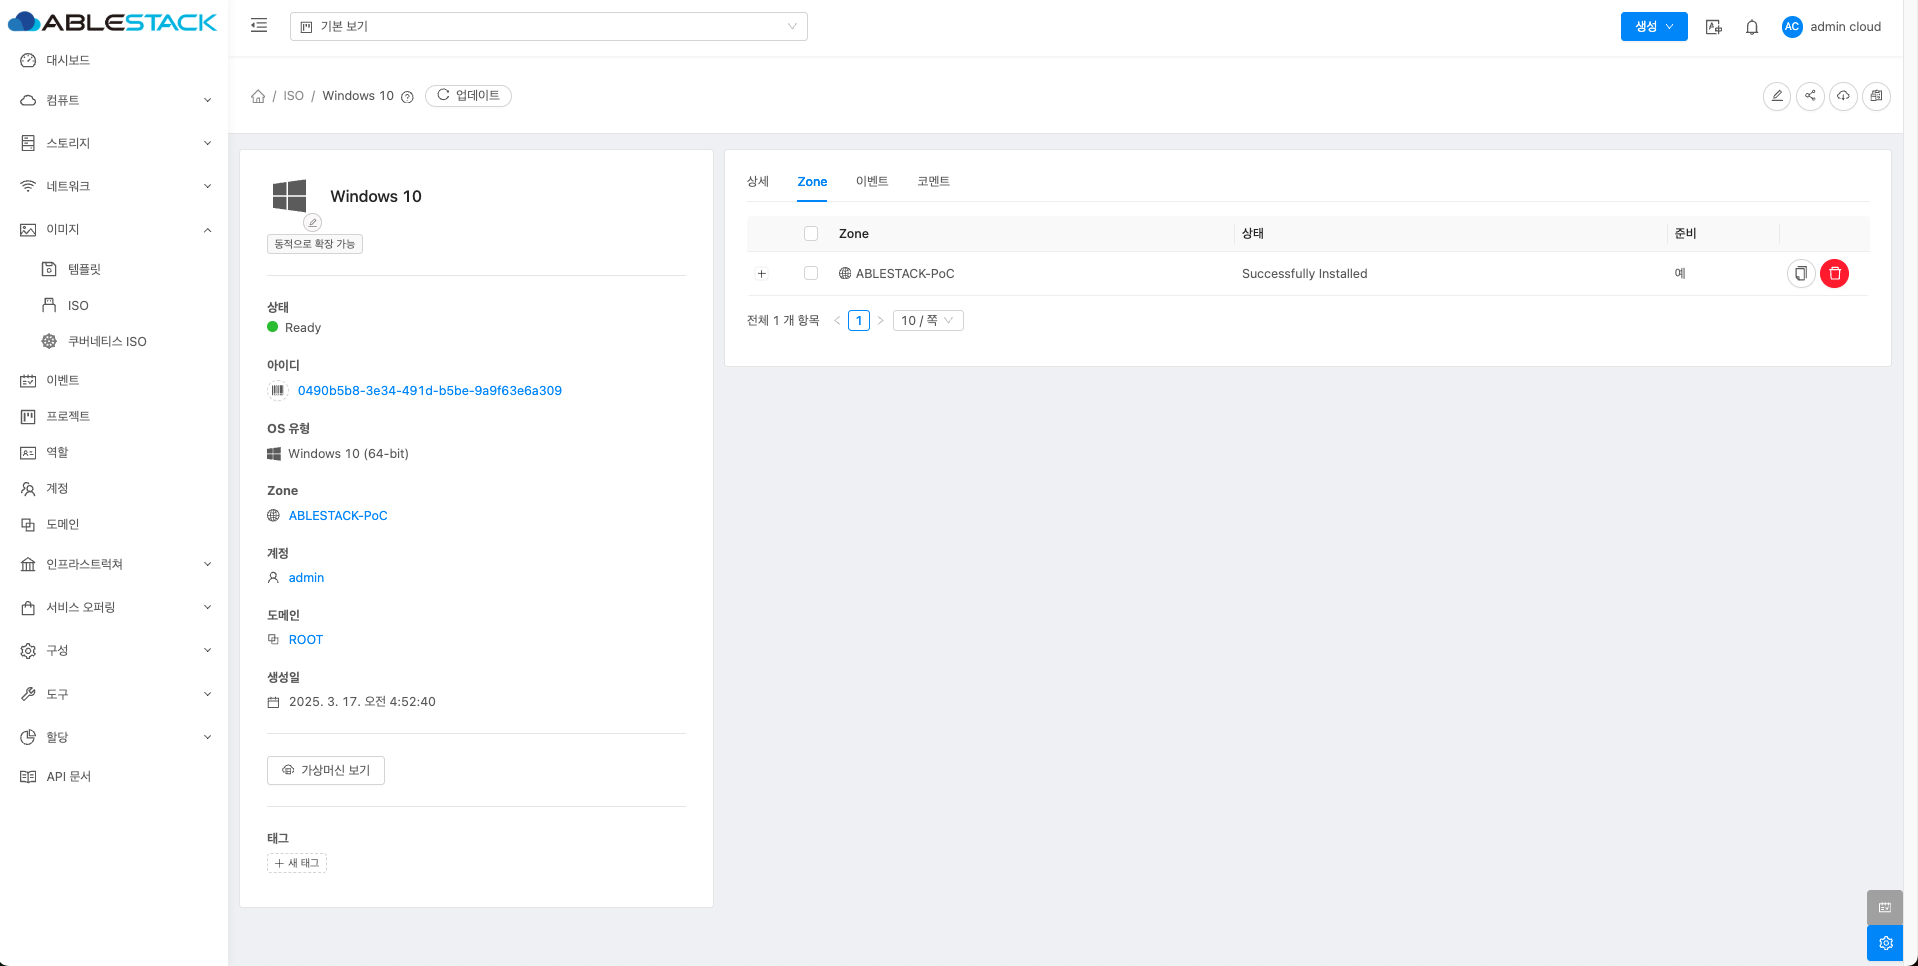Click the share ISO permissions icon
Screen dimensions: 1918x966
1810,96
